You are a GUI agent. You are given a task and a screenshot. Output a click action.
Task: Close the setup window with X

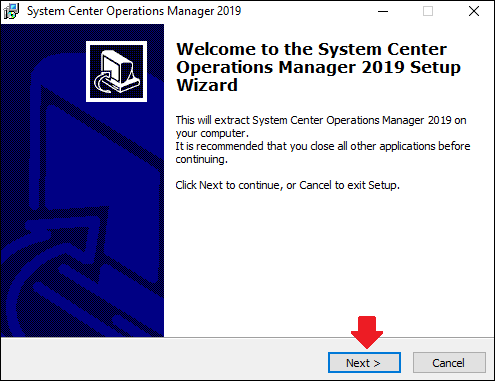tap(474, 11)
